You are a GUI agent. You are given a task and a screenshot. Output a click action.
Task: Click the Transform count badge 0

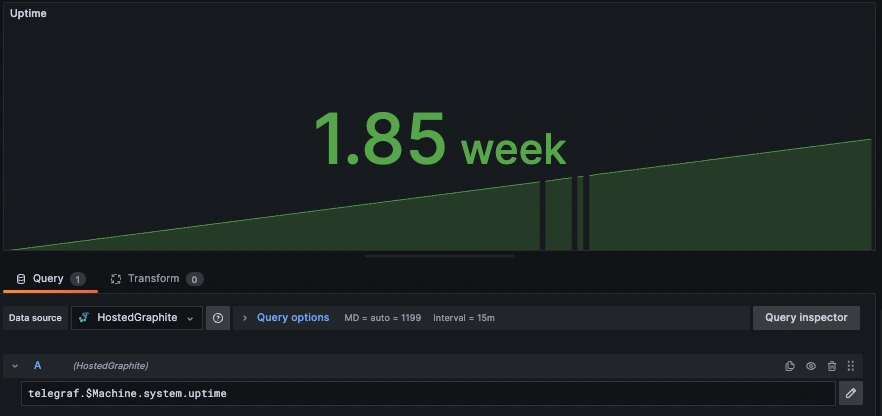pyautogui.click(x=195, y=279)
